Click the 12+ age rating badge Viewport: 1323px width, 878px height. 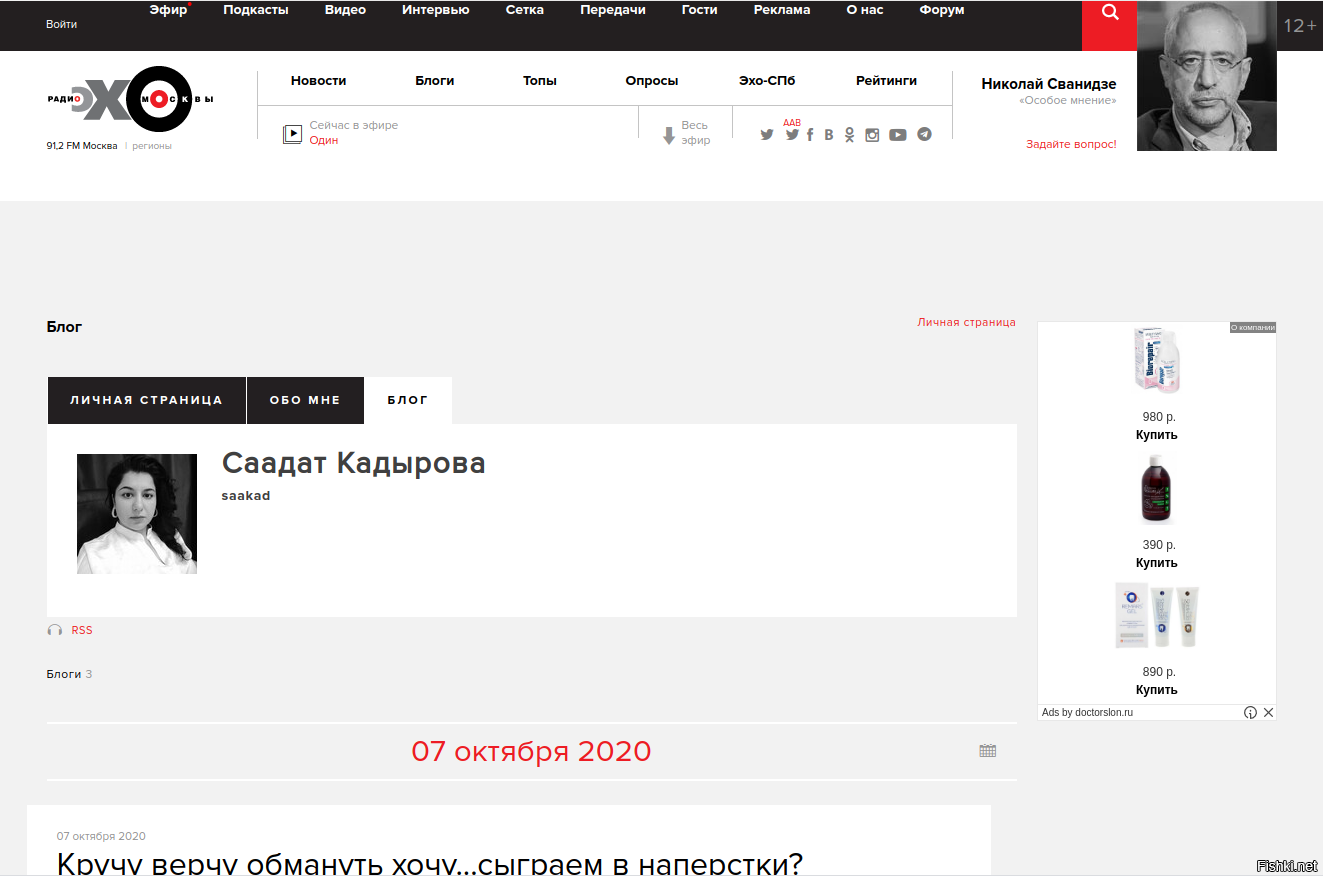click(1300, 26)
